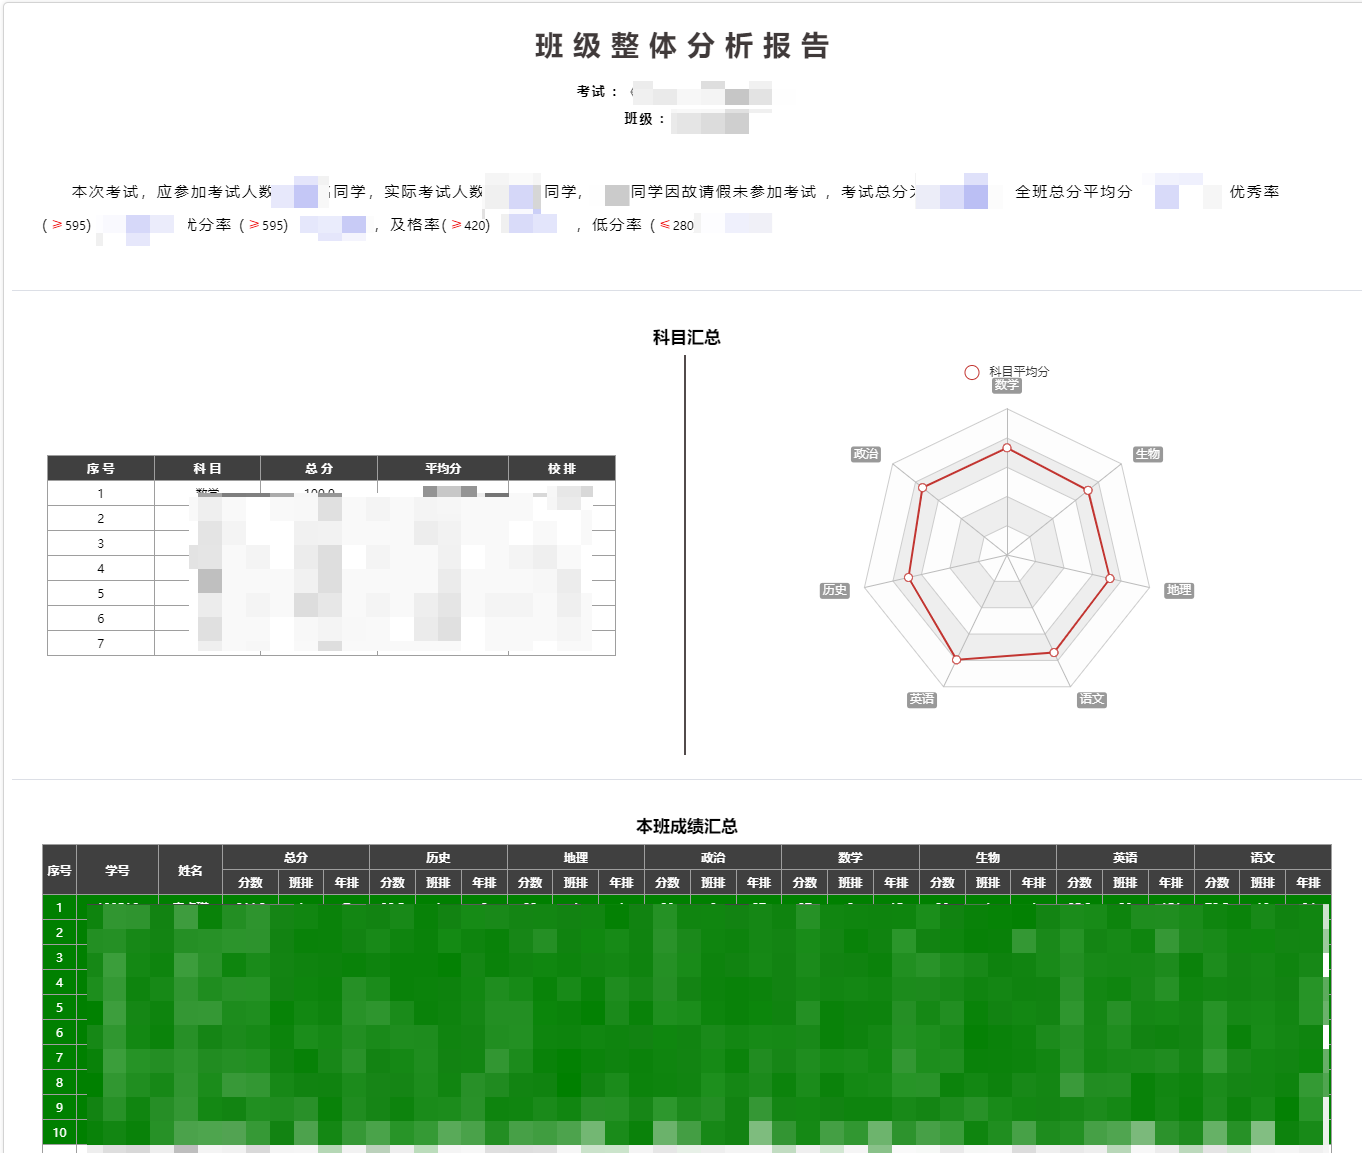Click the 生物 group header in score table
Image resolution: width=1362 pixels, height=1153 pixels.
tap(988, 857)
